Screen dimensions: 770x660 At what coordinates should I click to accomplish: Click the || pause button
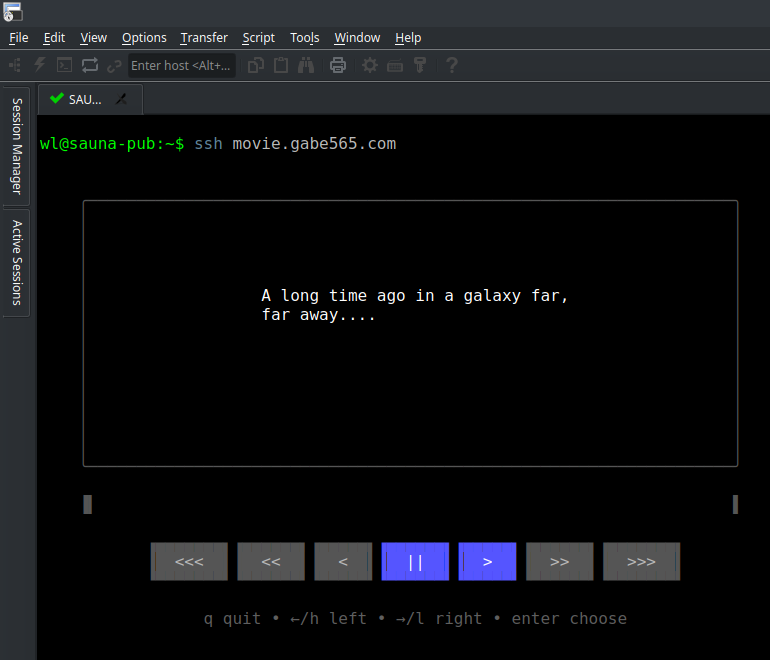[x=415, y=561]
